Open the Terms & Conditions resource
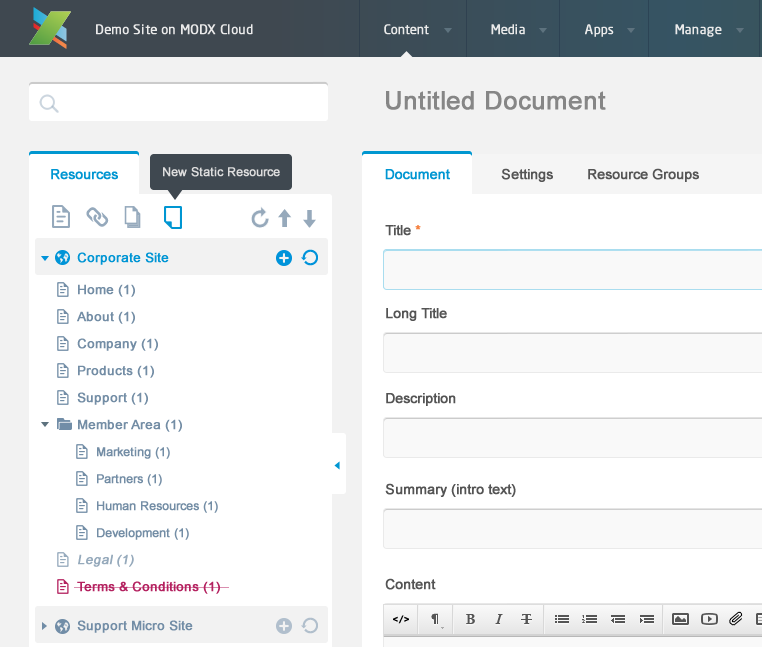Viewport: 762px width, 647px height. (x=148, y=587)
